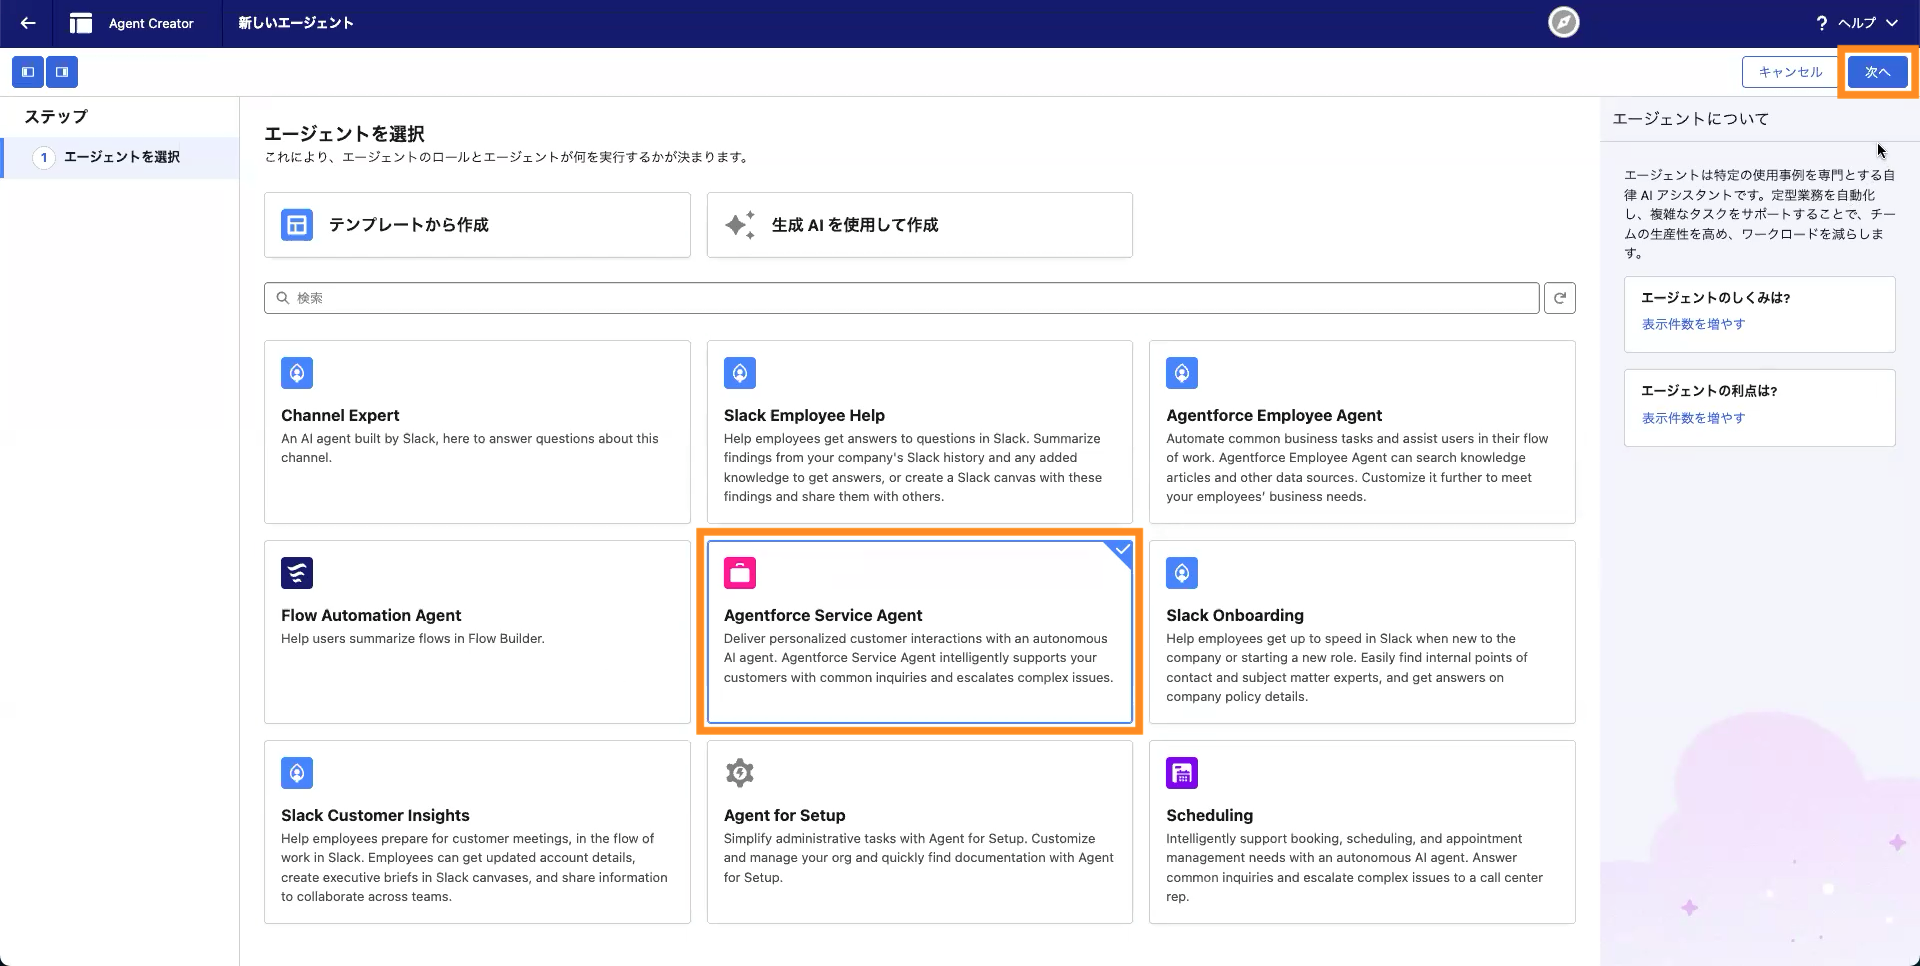
Task: Choose テンプレートから作成 option
Action: [477, 225]
